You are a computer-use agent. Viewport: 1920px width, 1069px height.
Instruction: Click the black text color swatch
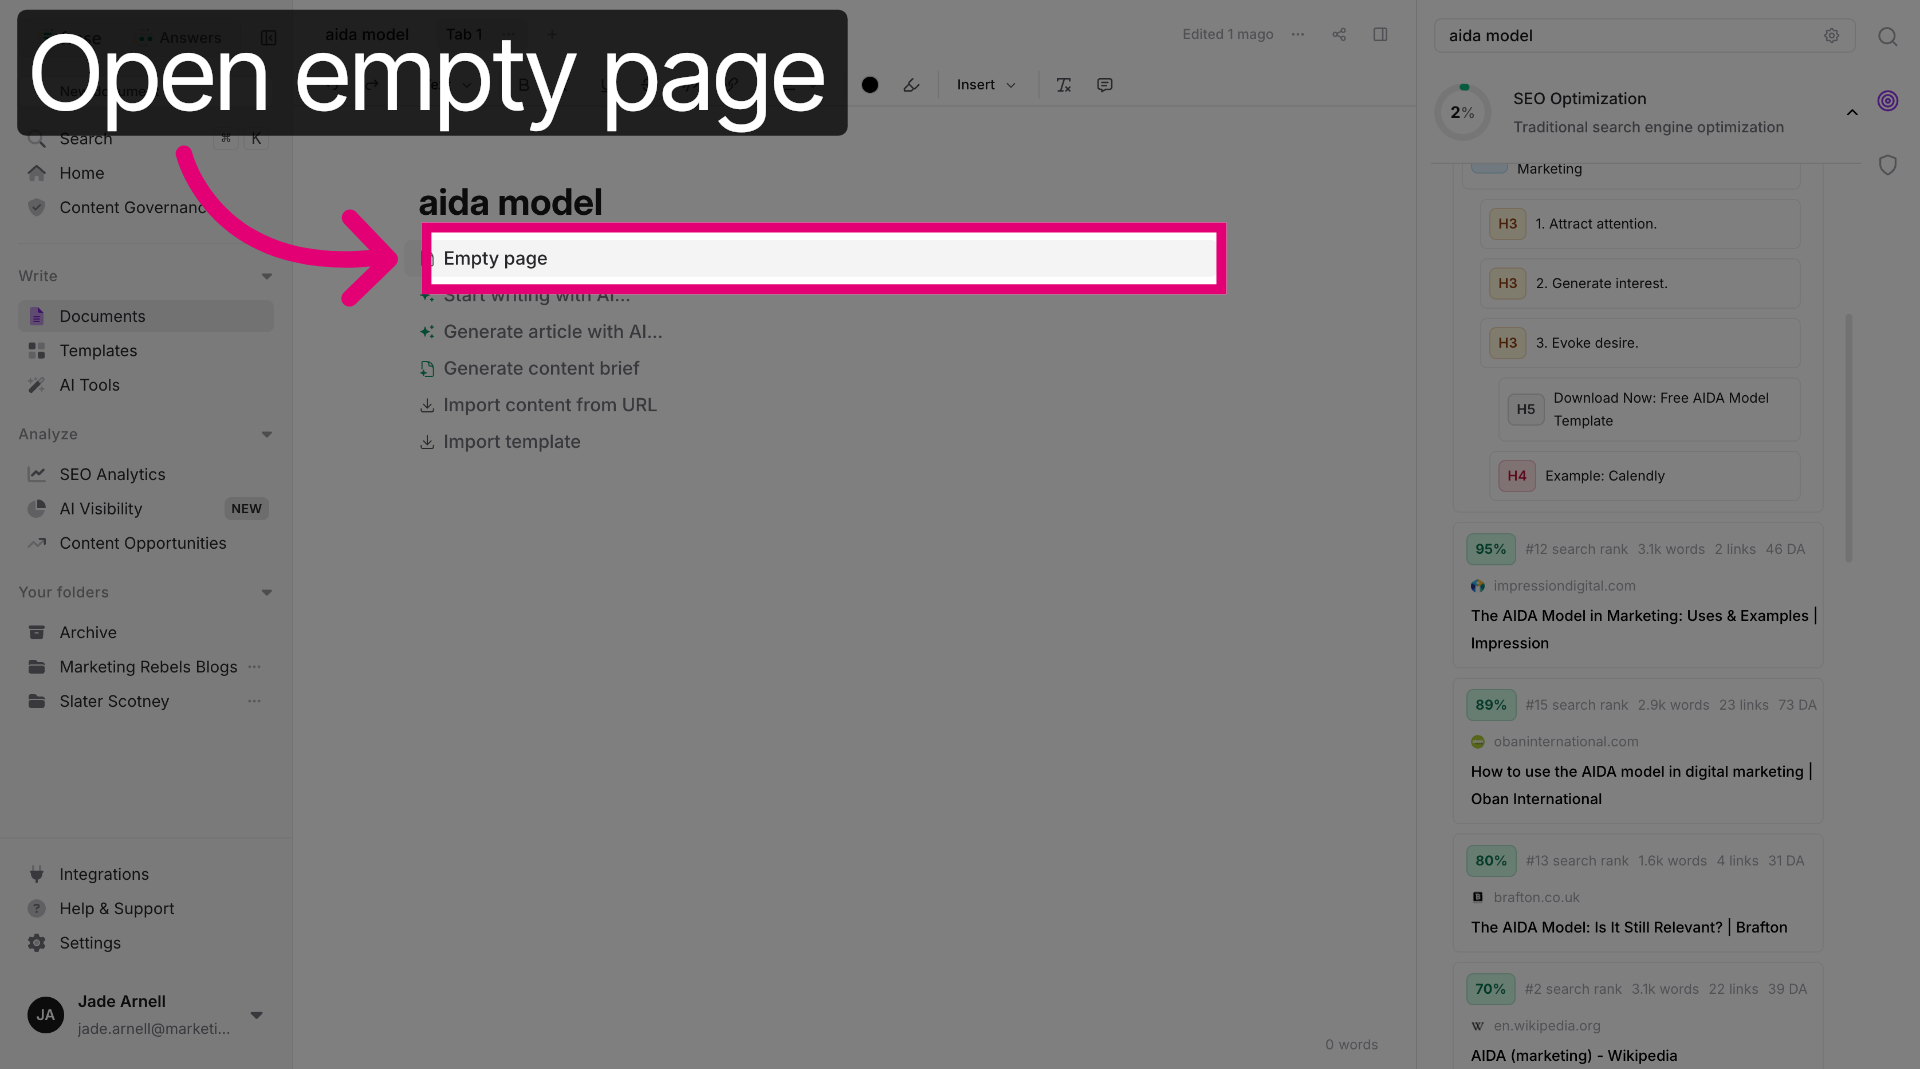click(870, 85)
